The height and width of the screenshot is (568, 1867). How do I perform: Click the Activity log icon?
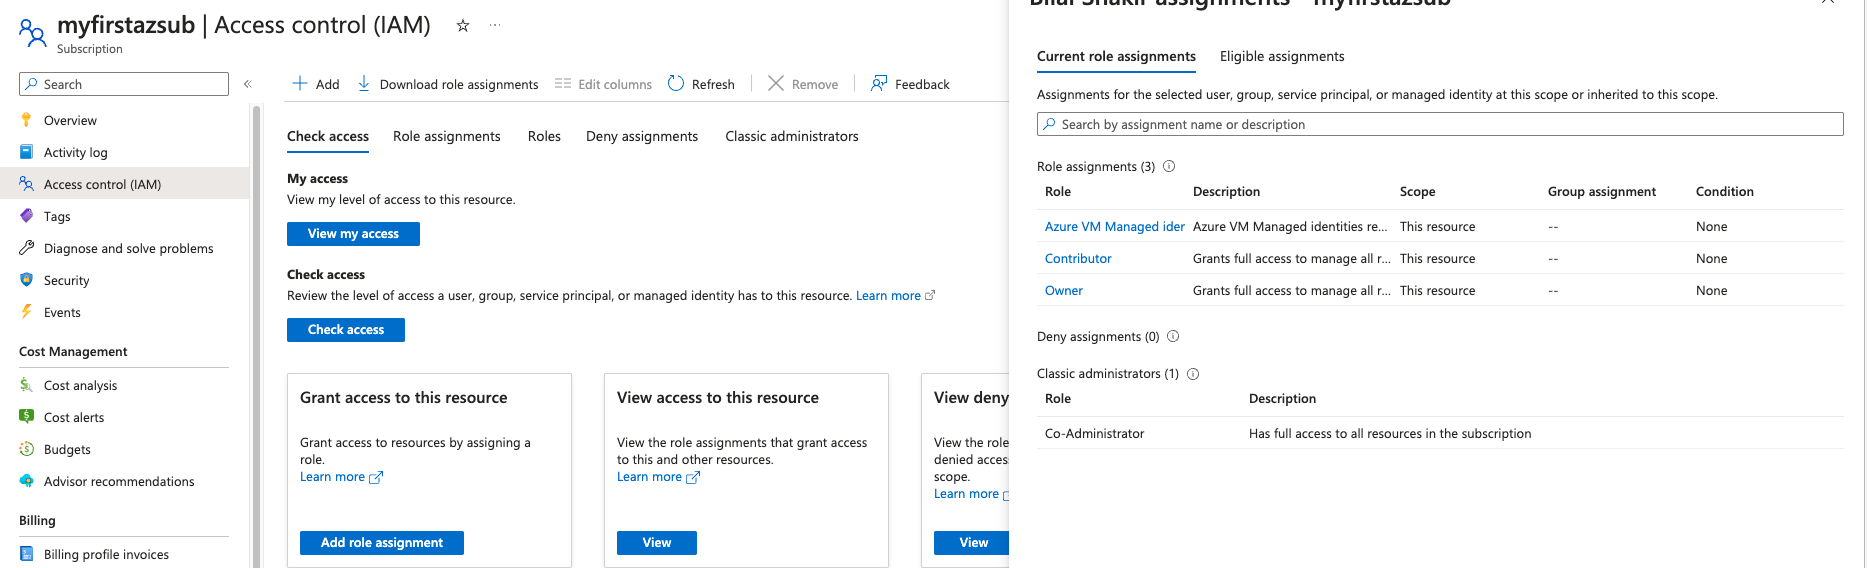(x=27, y=152)
